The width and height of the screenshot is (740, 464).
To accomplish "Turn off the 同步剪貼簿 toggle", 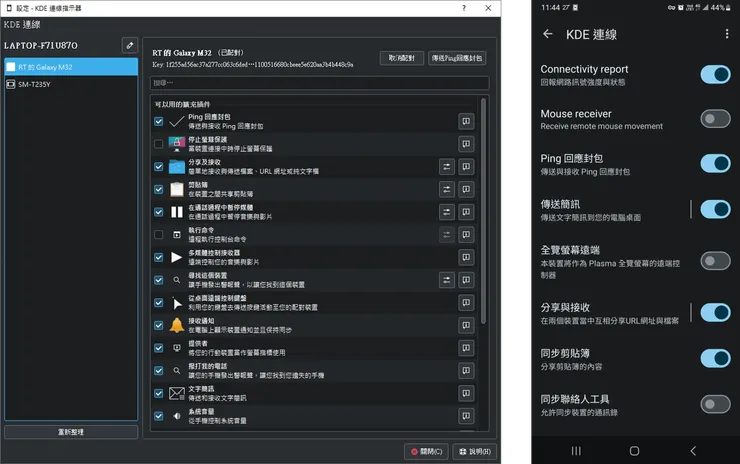I will 715,358.
